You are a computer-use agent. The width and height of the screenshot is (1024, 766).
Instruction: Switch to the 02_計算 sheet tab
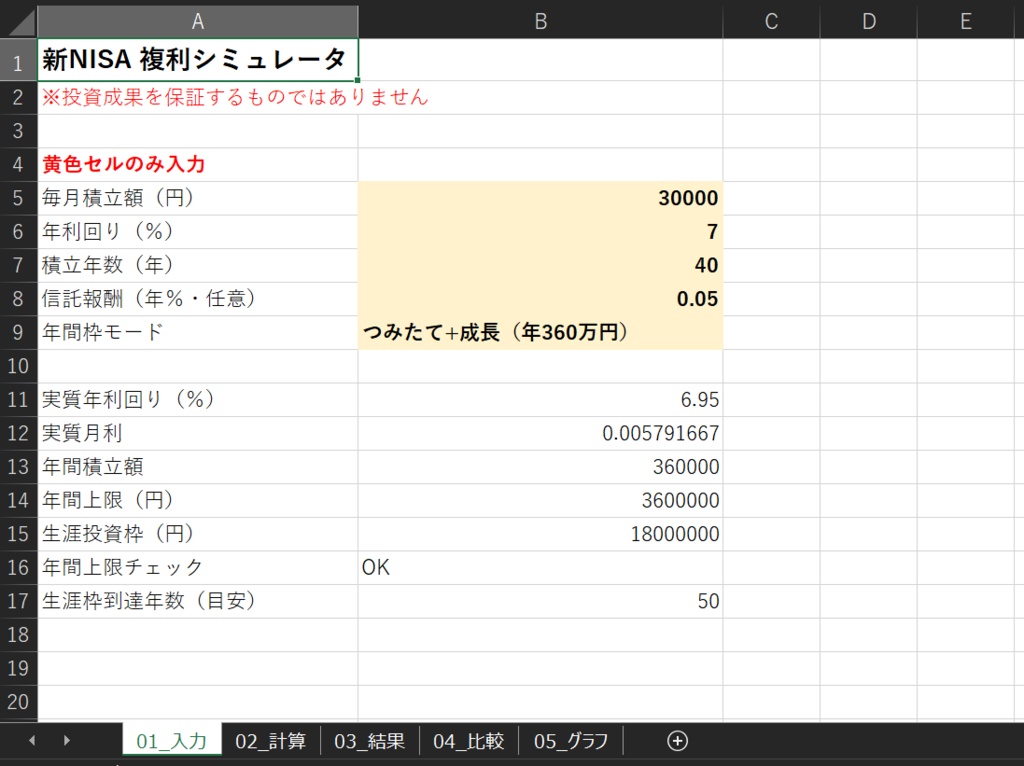point(271,740)
